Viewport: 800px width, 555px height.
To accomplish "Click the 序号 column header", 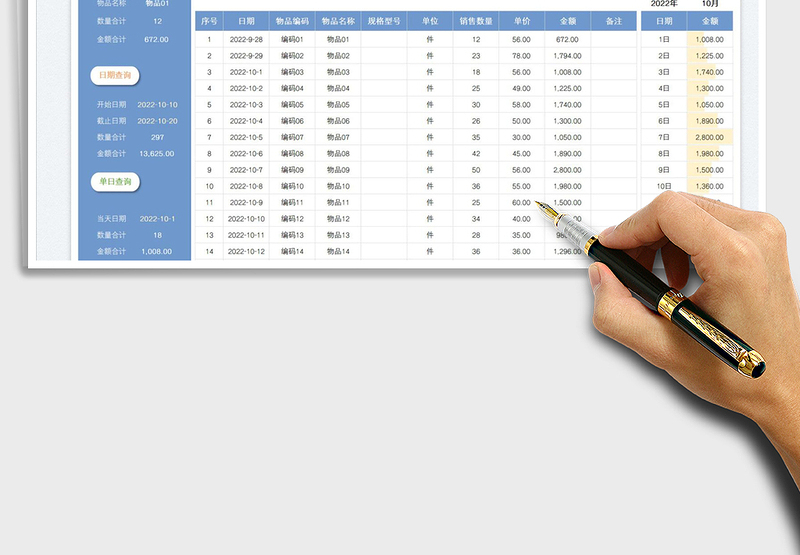I will coord(208,21).
